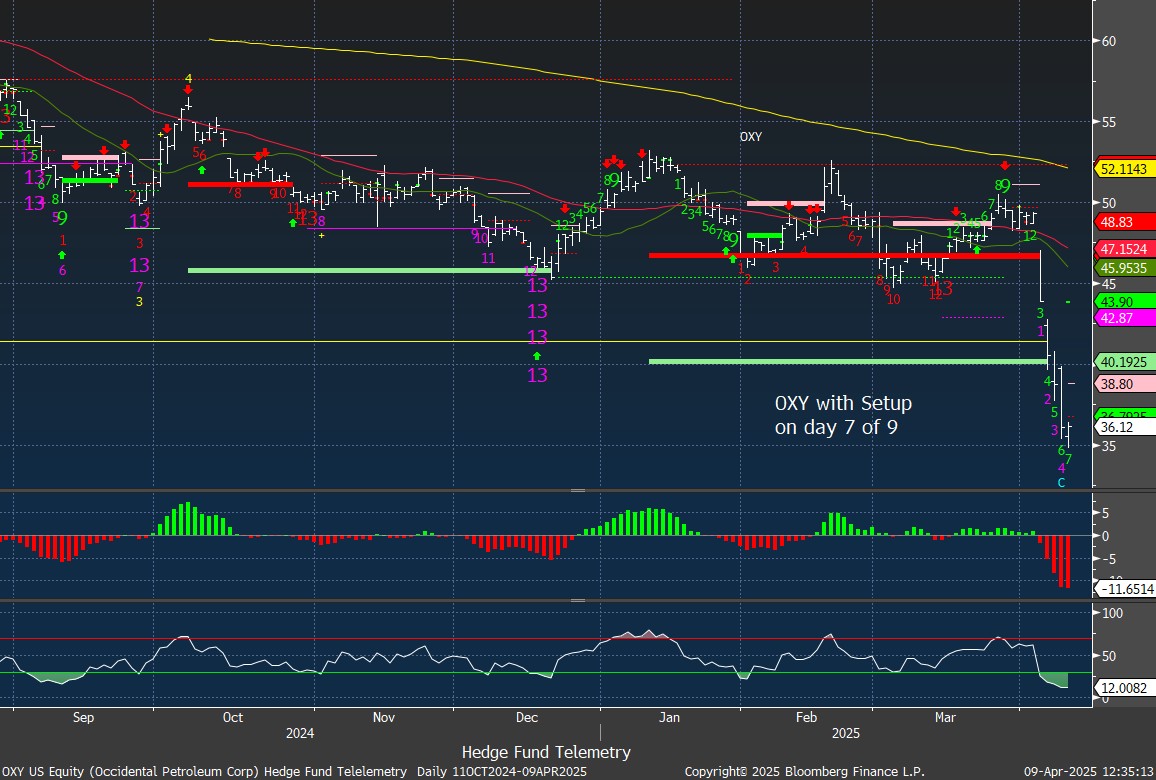The width and height of the screenshot is (1156, 780).
Task: Click the 09-Apr-2025 12:35:13 timestamp
Action: click(x=1090, y=771)
